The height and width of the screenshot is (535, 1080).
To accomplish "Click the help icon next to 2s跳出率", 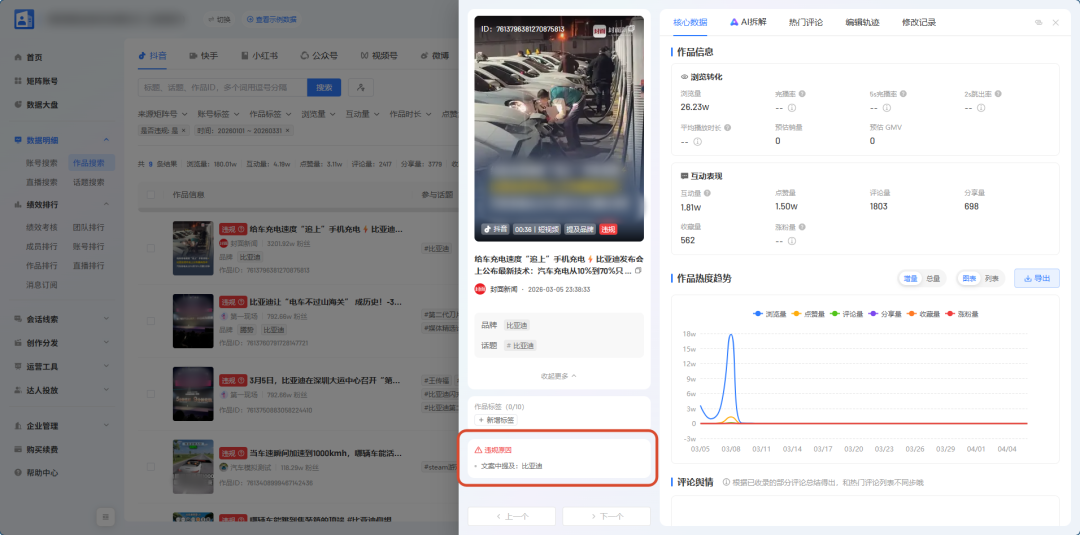I will [x=997, y=94].
